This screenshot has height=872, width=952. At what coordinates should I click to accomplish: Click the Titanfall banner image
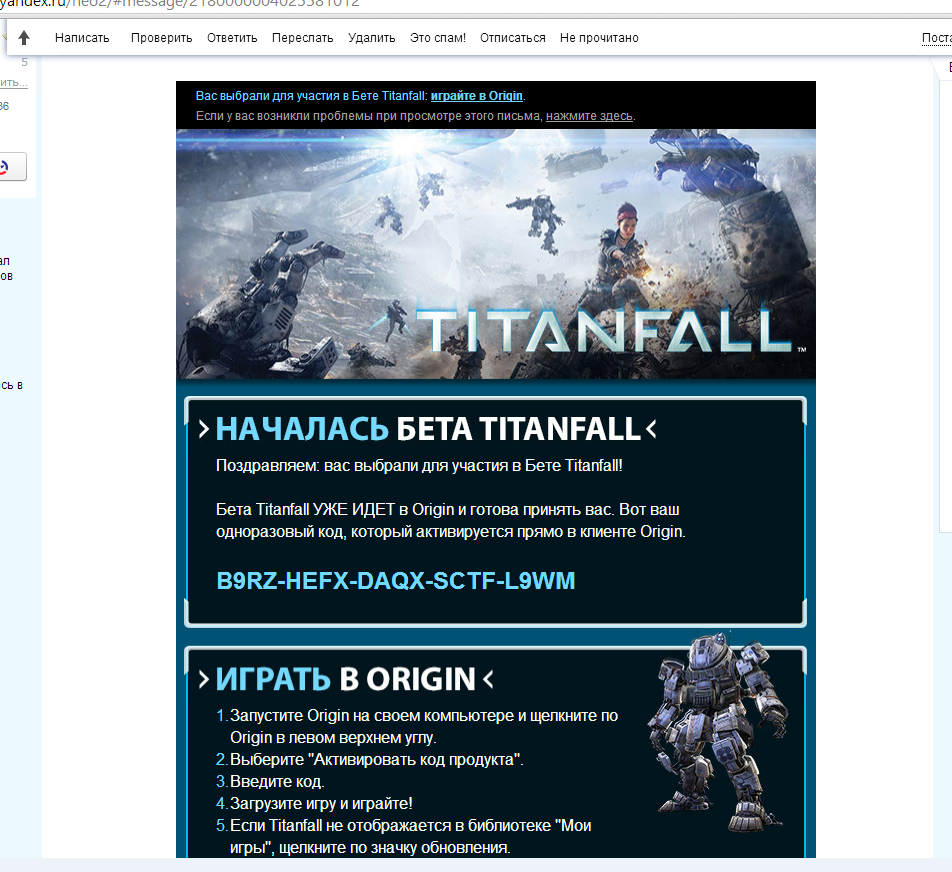click(x=495, y=254)
